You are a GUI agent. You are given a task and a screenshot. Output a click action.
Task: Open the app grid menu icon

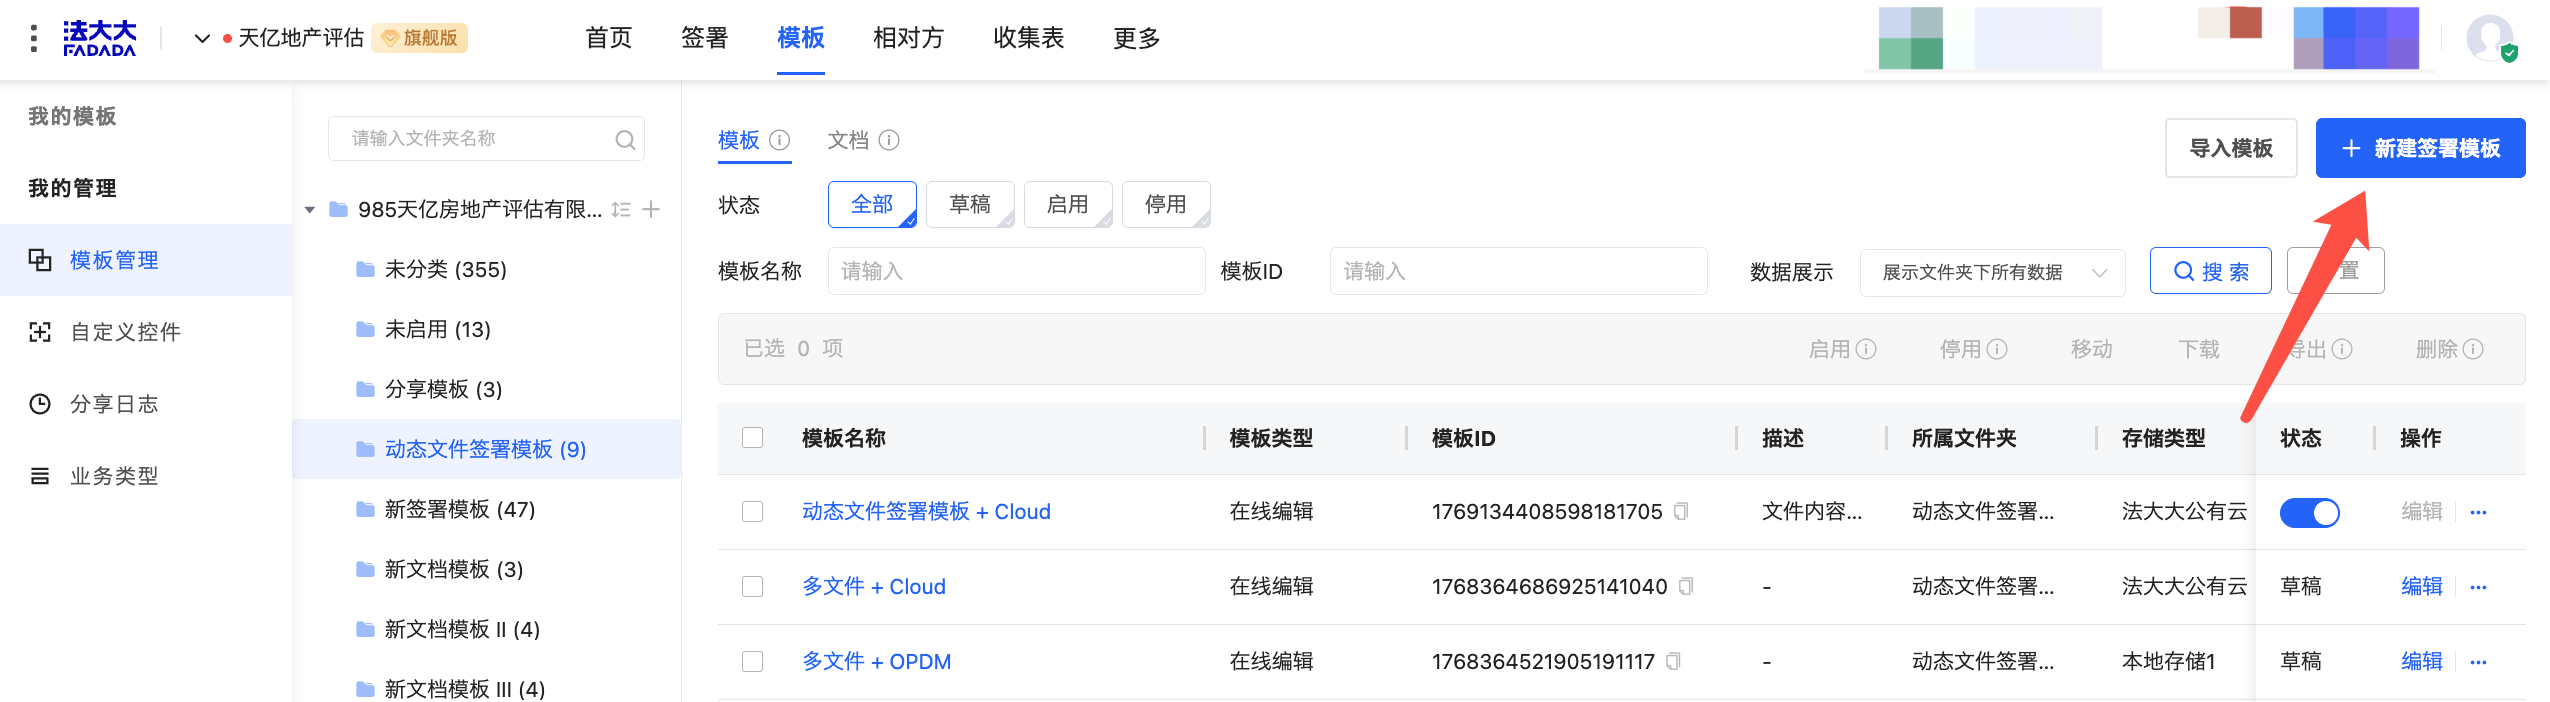(34, 38)
